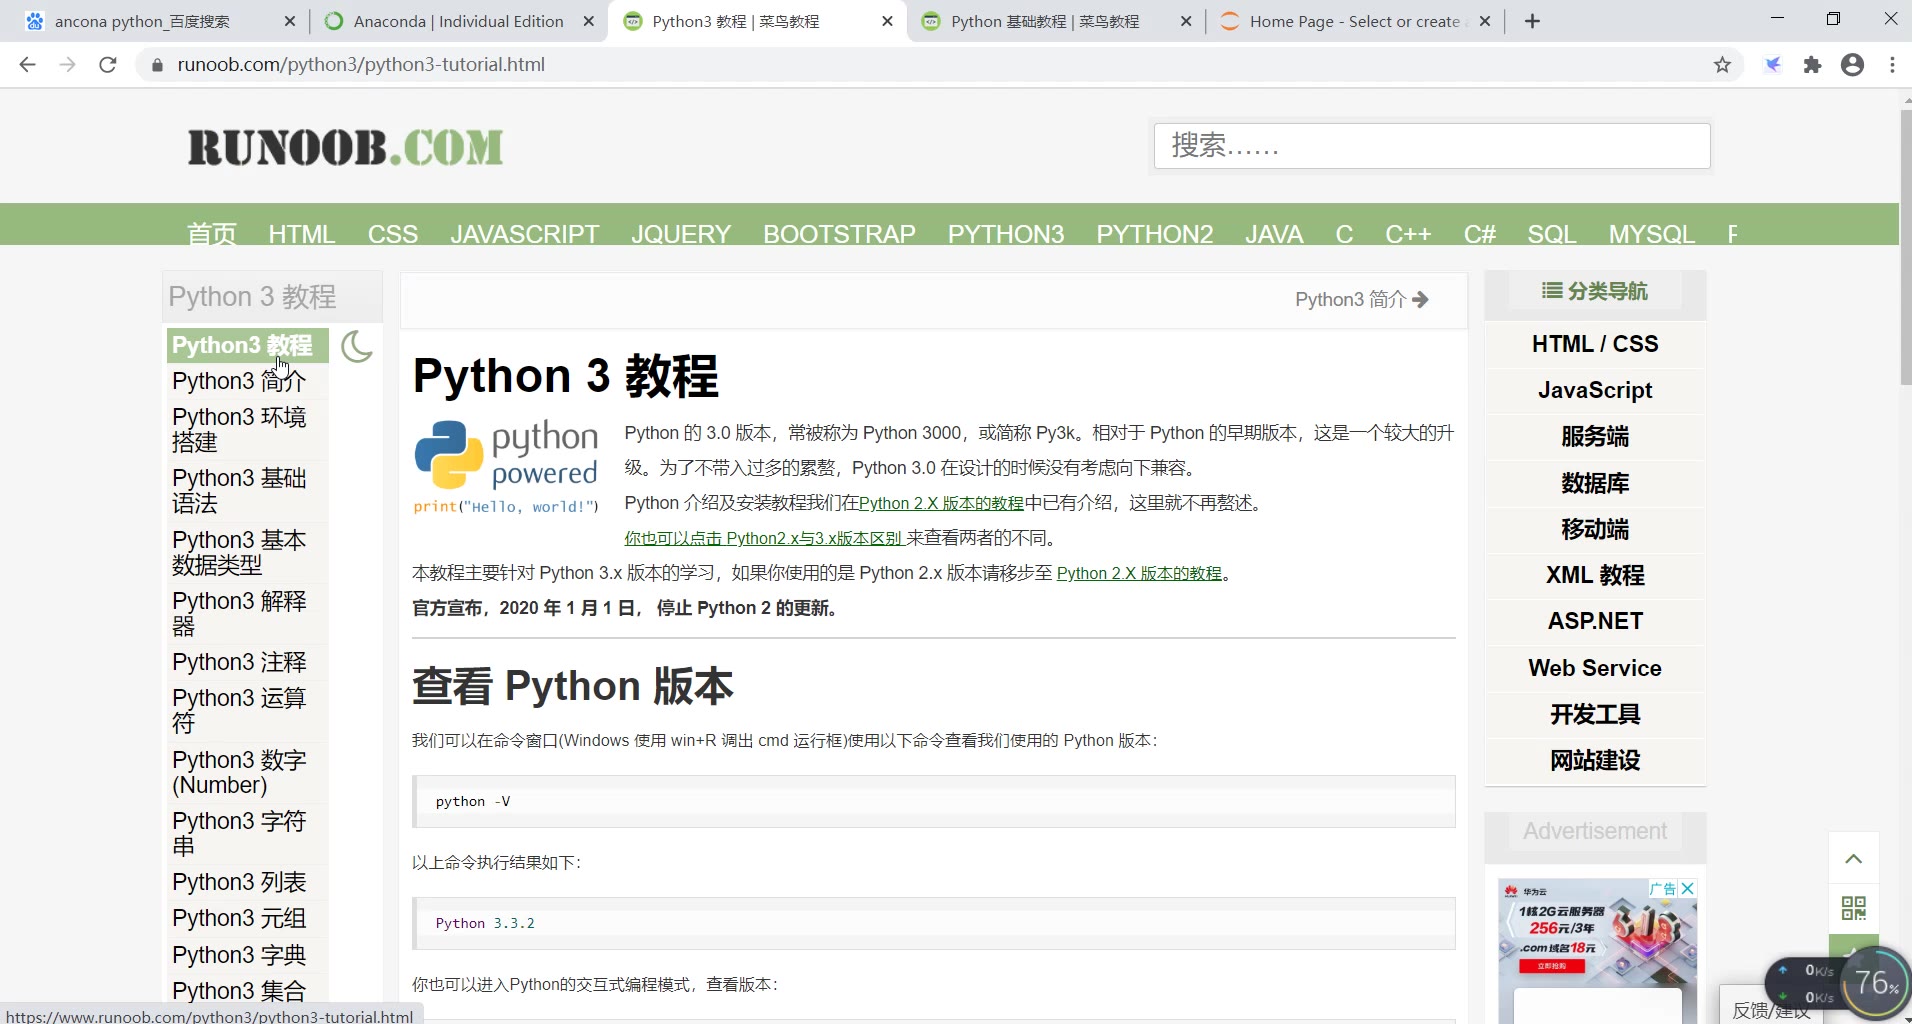Image resolution: width=1912 pixels, height=1024 pixels.
Task: Click the 76% system monitor badge
Action: pos(1874,982)
